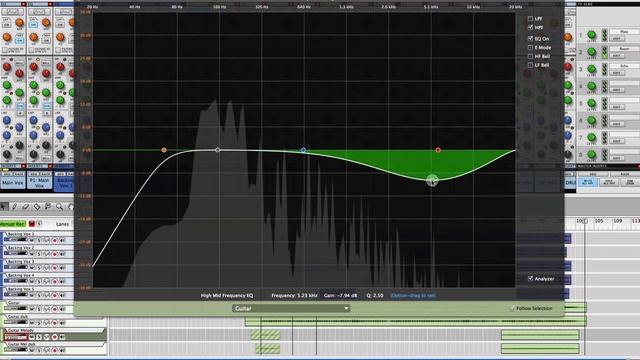
Task: Click the small button under Echo send
Action: [617, 73]
